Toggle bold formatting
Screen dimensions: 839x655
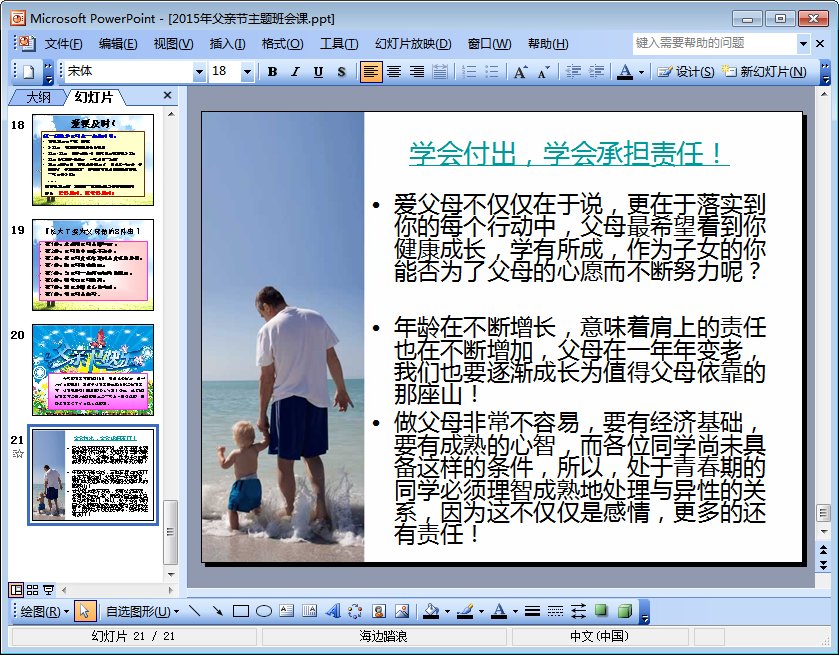click(272, 72)
